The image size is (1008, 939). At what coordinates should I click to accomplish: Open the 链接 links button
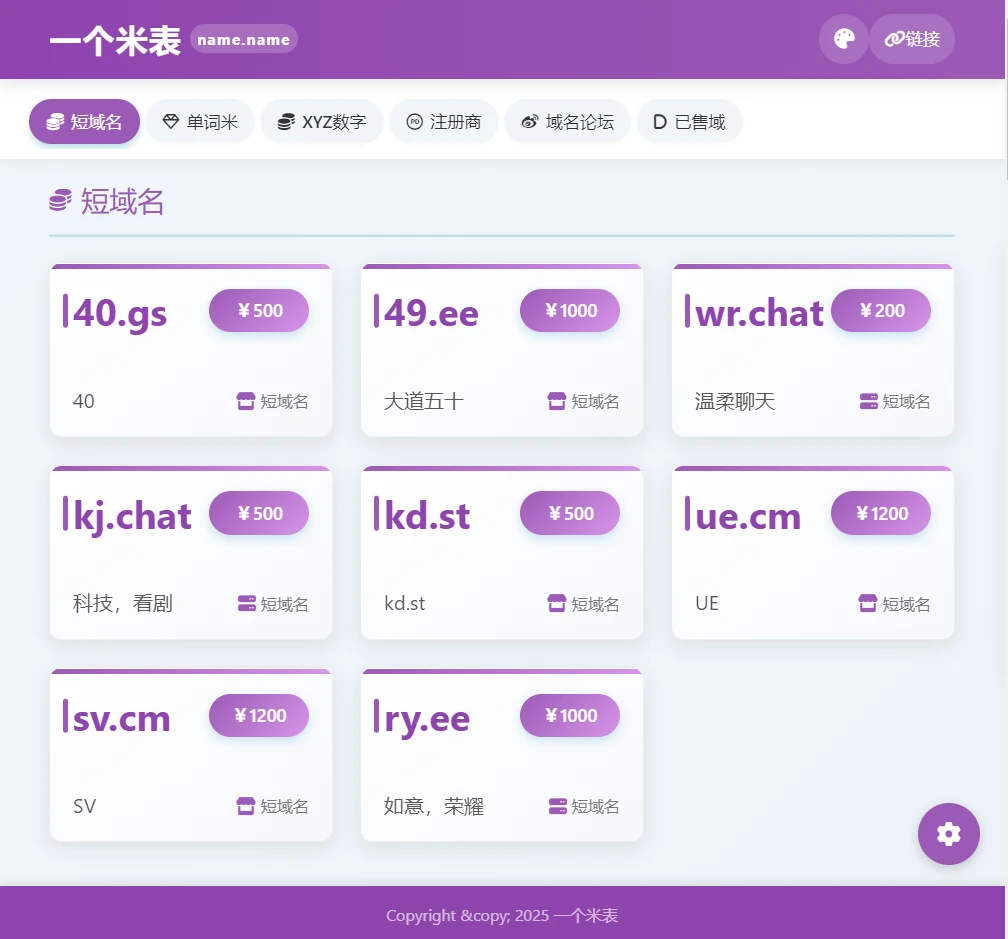click(x=912, y=40)
